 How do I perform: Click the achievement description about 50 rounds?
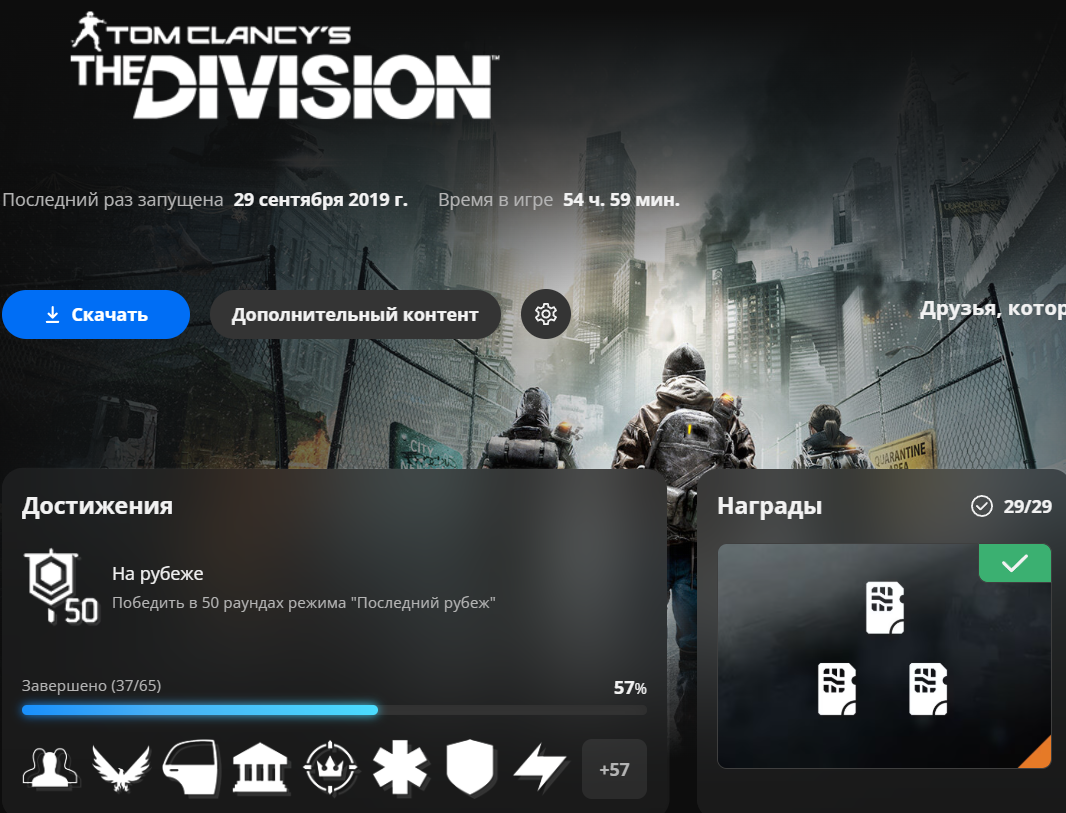click(304, 603)
